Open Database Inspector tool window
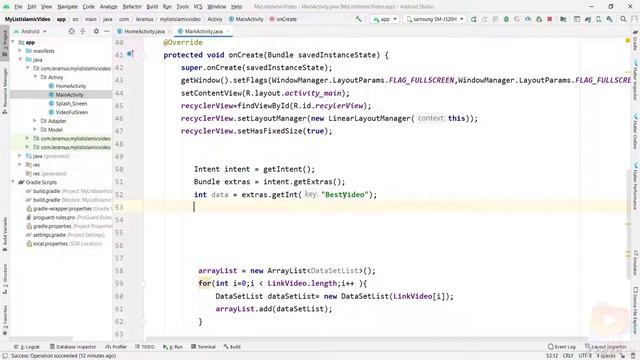Screen dimensions: 640x360 [x=73, y=347]
